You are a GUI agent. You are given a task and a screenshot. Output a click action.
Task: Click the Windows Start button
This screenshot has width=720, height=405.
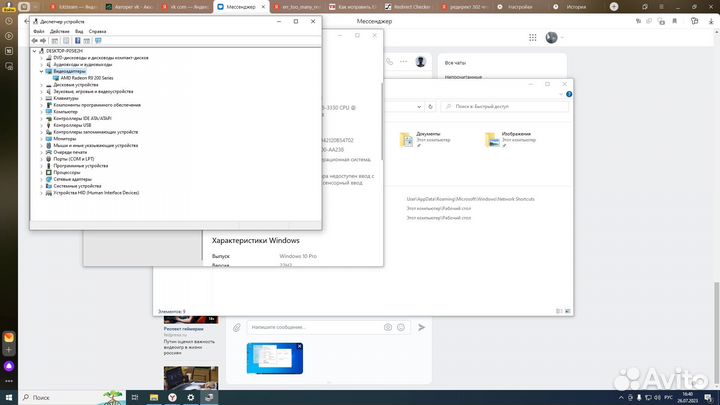[9, 398]
